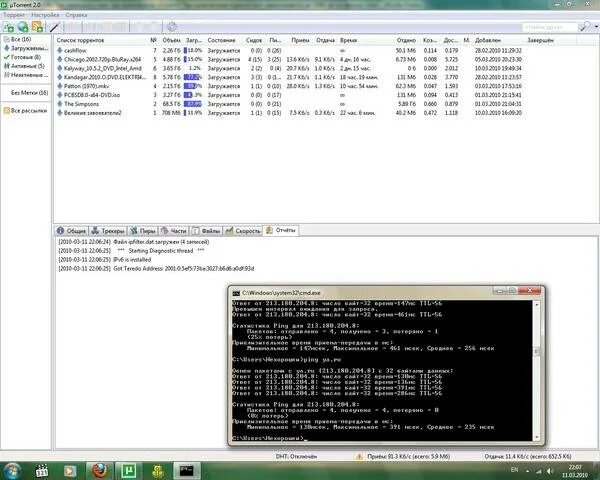Viewport: 600px width, 480px height.
Task: Open the Настройка menu
Action: tap(45, 15)
